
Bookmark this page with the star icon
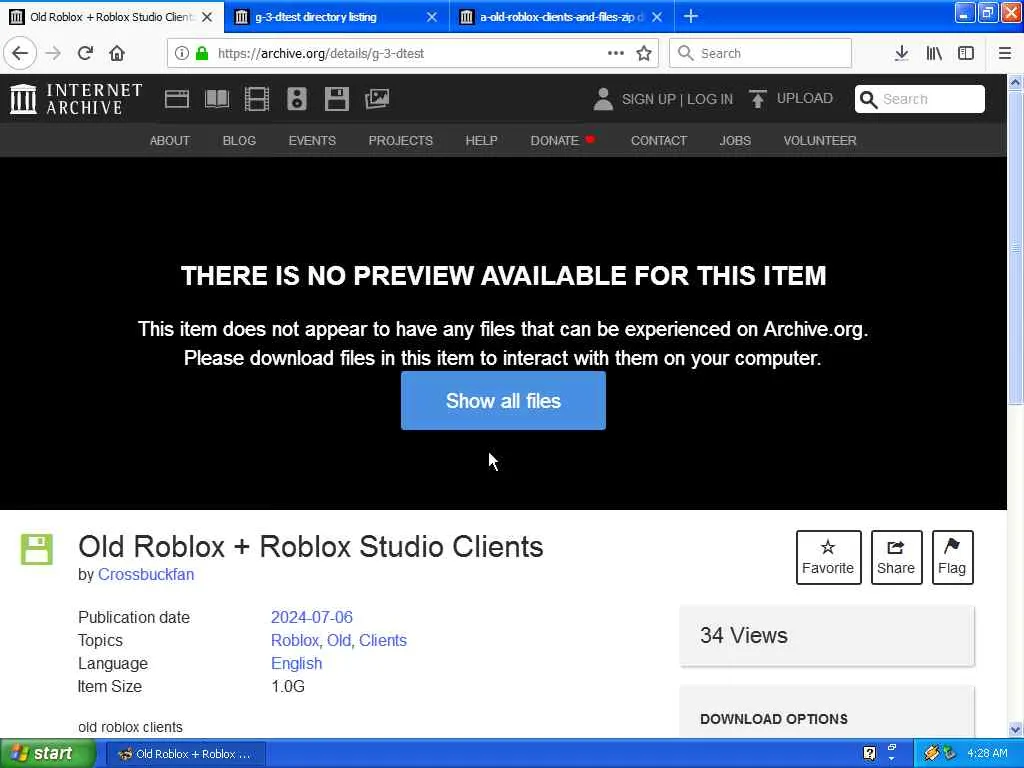(x=644, y=53)
